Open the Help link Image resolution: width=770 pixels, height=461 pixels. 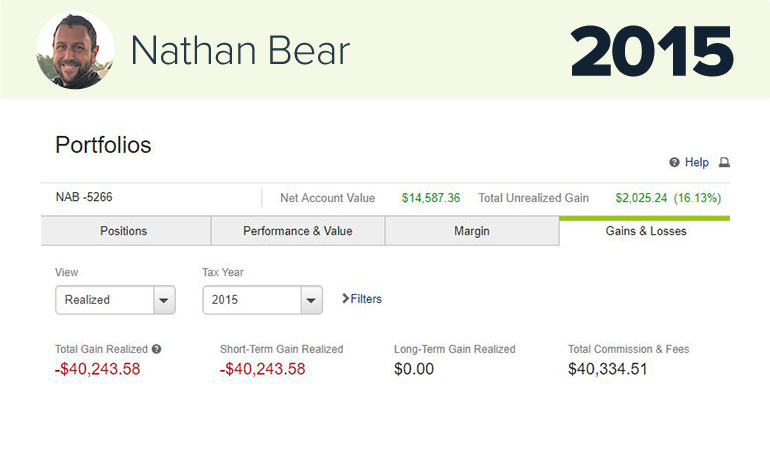(696, 162)
